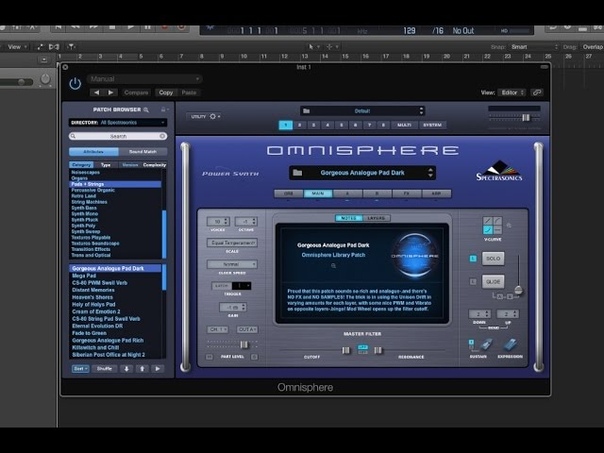Click the Sustain pedal icon
Viewport: 604px width, 453px height.
tap(486, 344)
